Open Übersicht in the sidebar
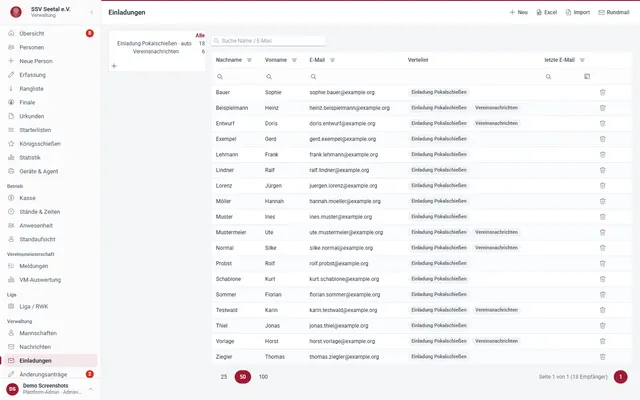640x400 pixels. [50, 33]
